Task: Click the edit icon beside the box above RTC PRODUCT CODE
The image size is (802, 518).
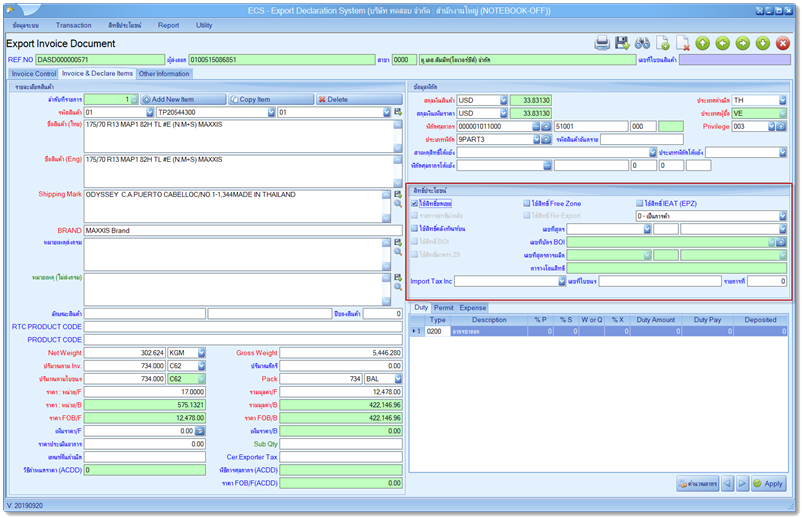Action: pos(398,277)
